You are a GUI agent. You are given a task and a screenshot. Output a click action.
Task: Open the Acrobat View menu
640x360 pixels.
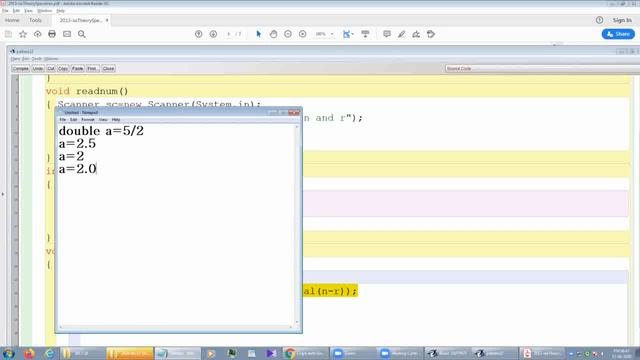pos(28,11)
